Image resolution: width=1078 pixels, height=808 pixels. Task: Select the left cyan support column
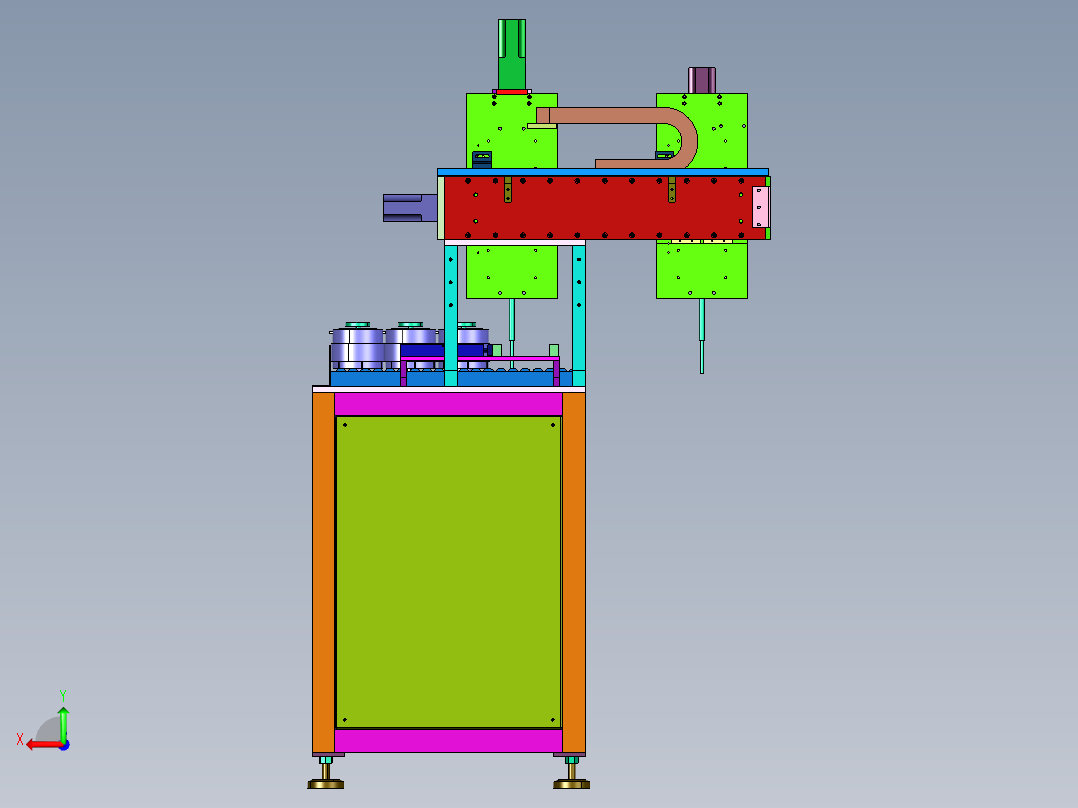(x=451, y=316)
